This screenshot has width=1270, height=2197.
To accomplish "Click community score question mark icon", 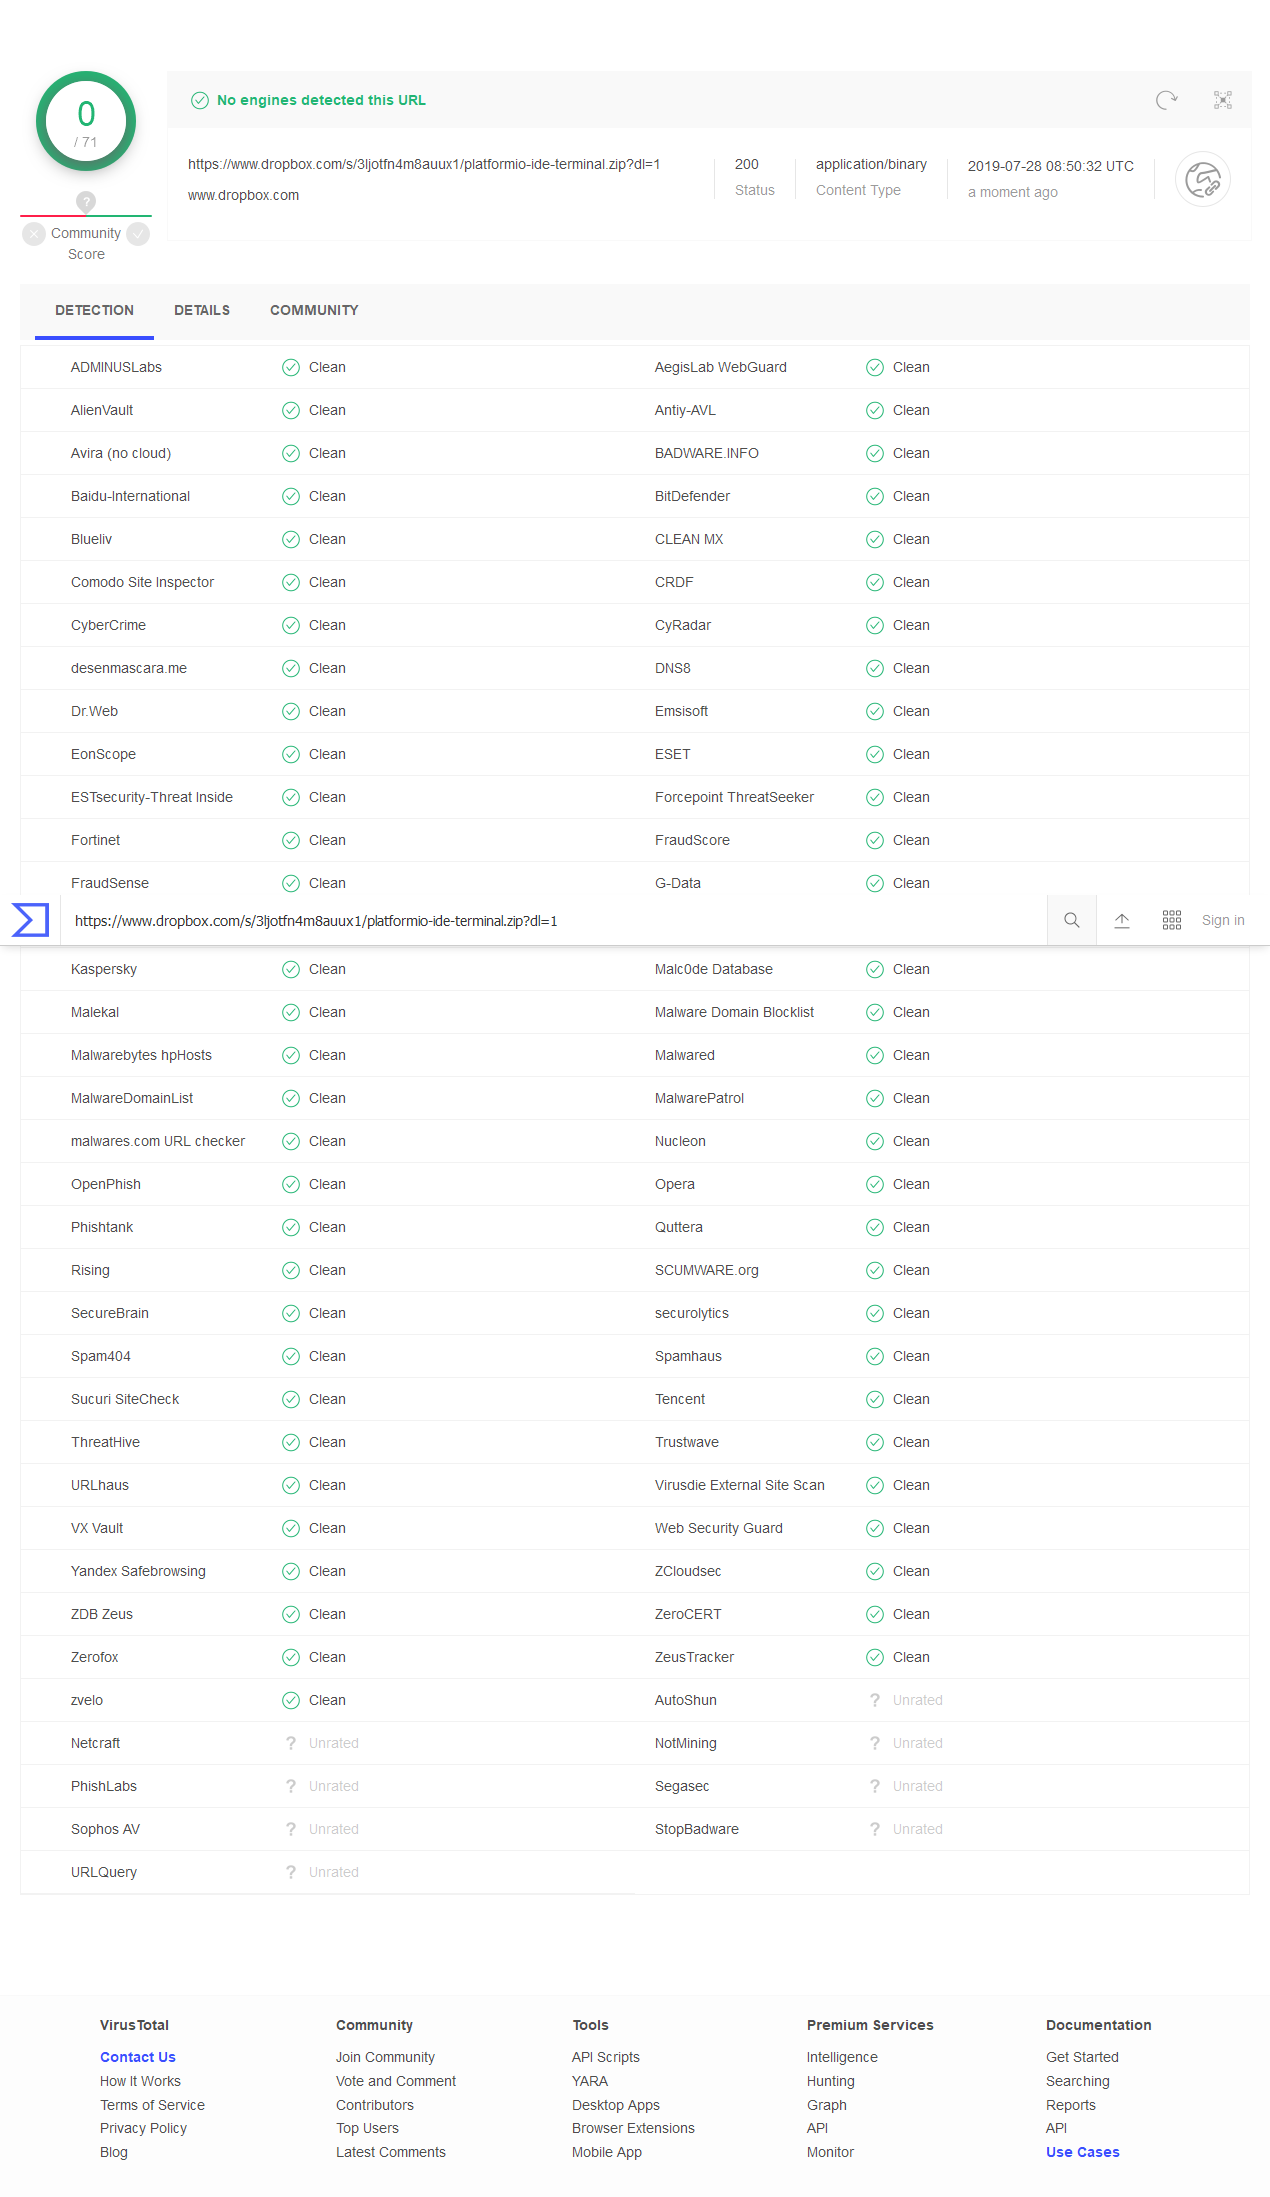I will [x=86, y=201].
